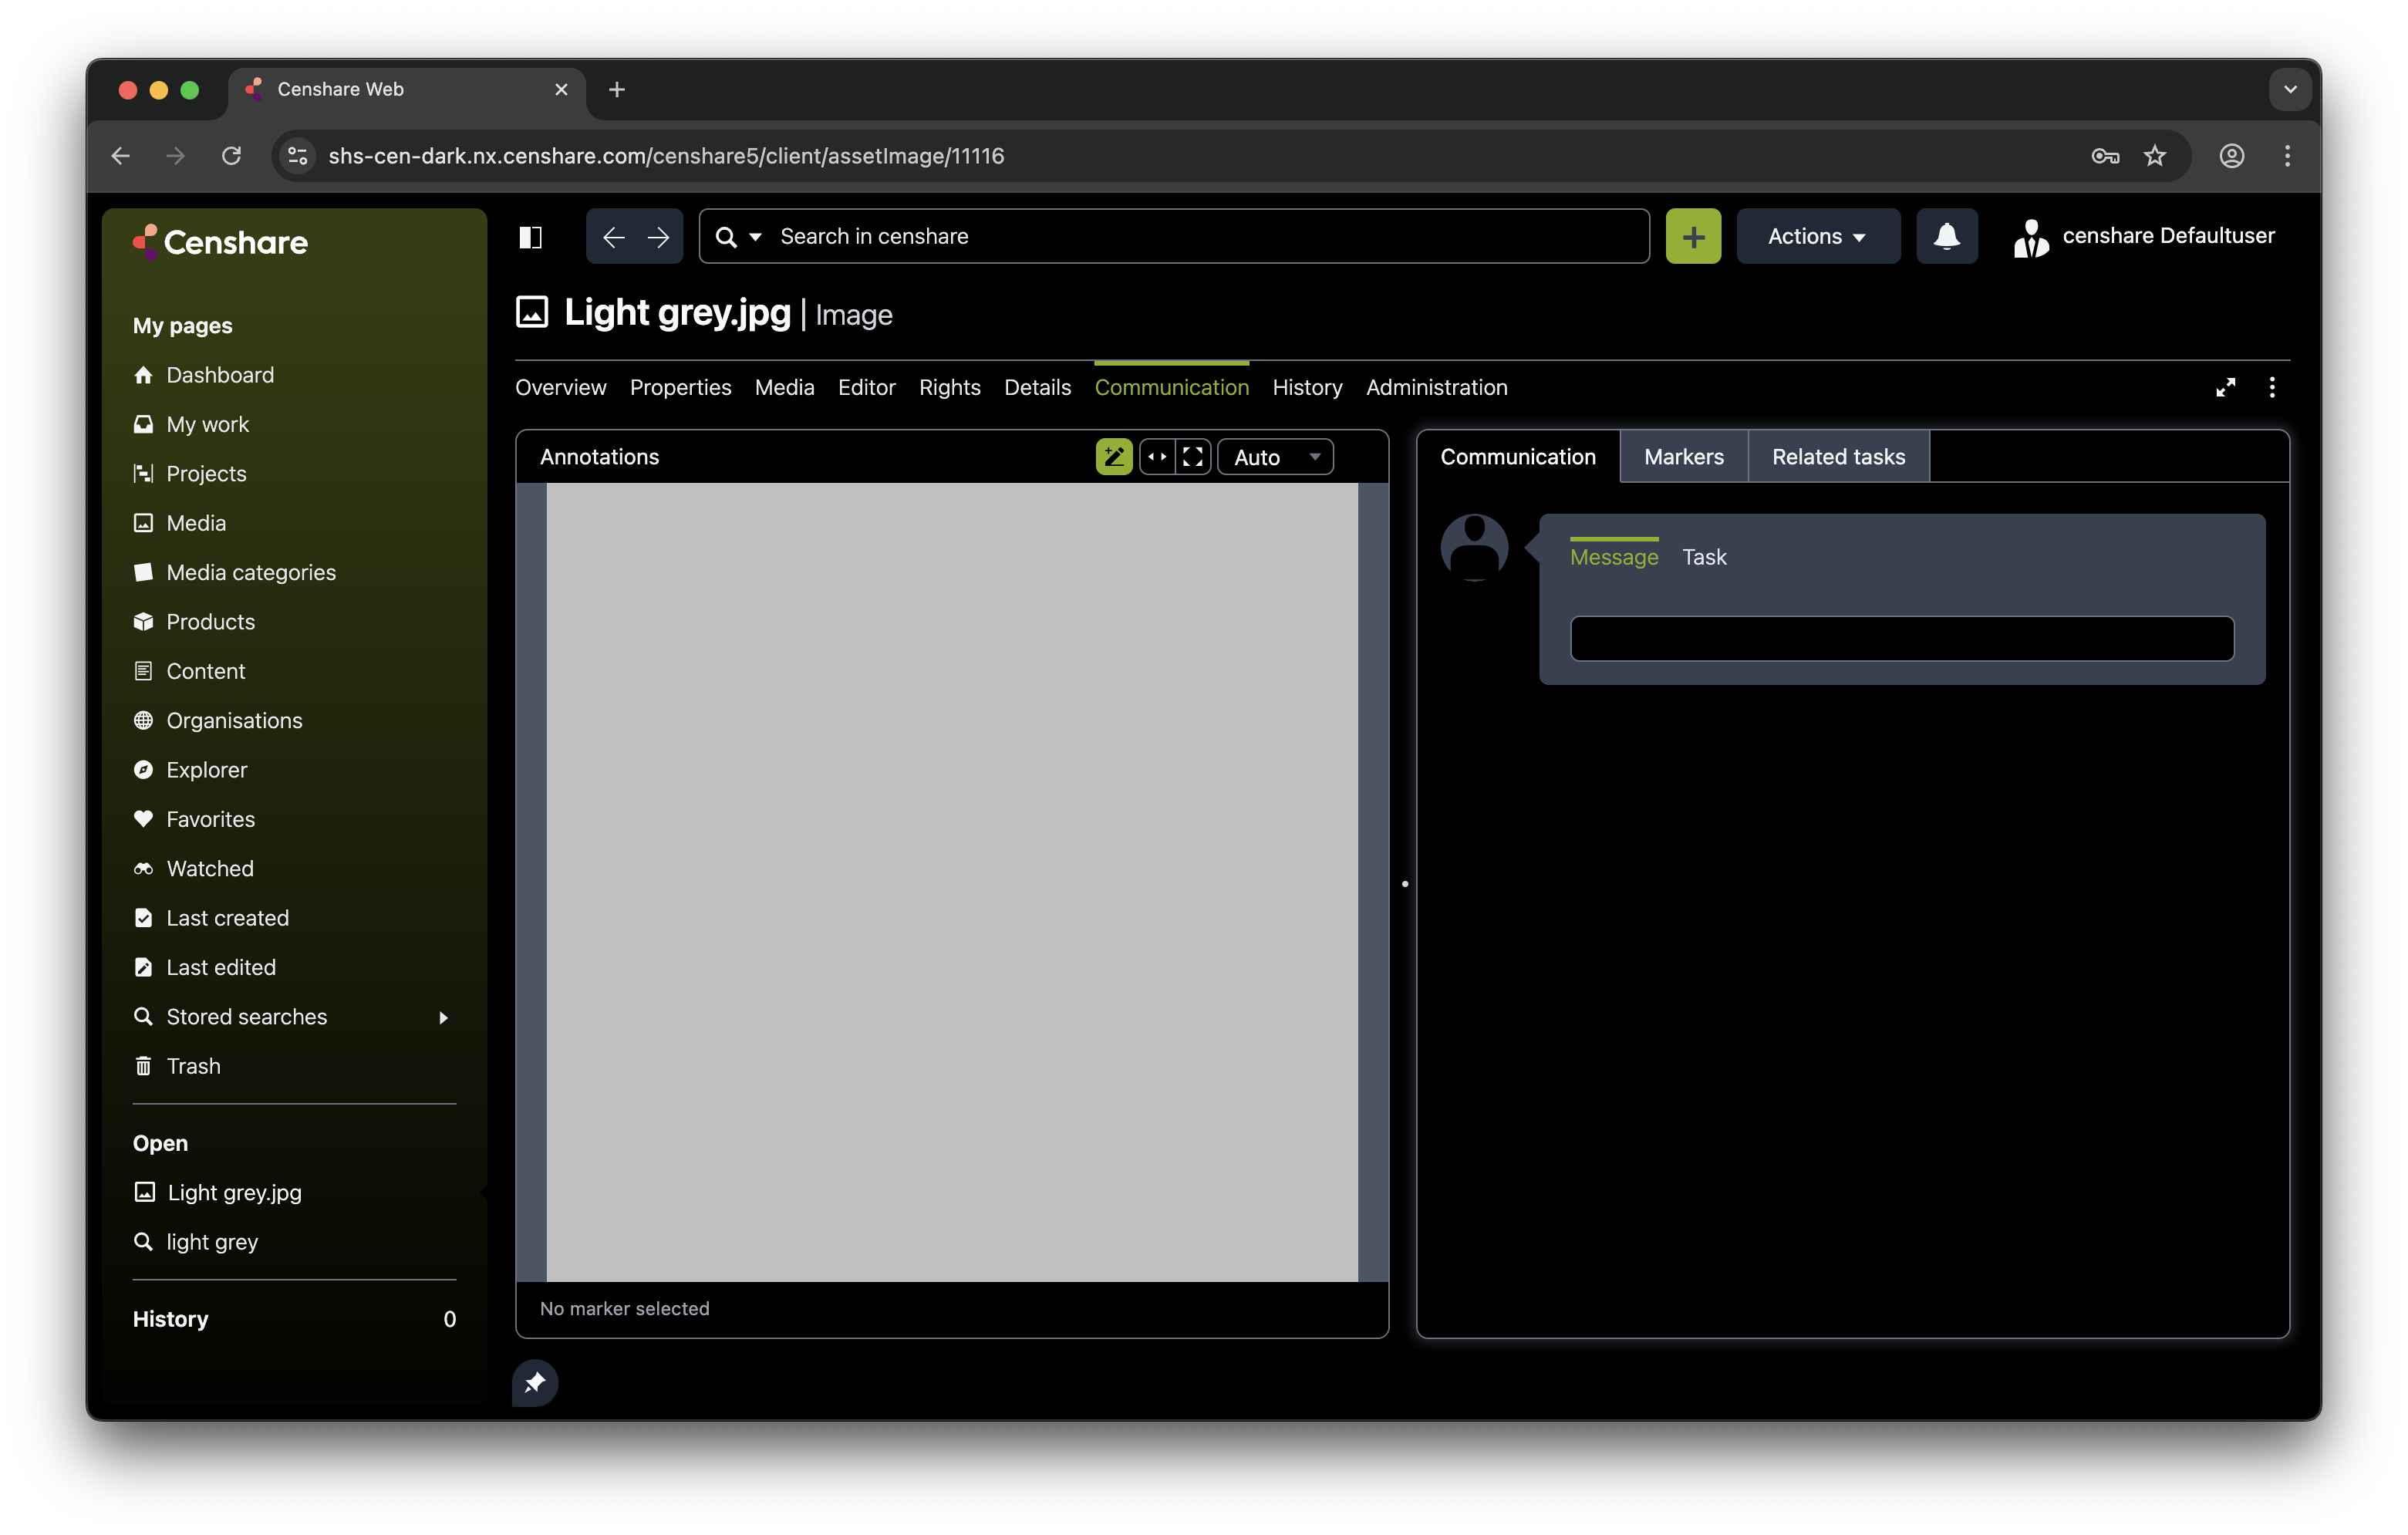This screenshot has width=2408, height=1535.
Task: Switch message composer to Task mode
Action: coord(1703,557)
